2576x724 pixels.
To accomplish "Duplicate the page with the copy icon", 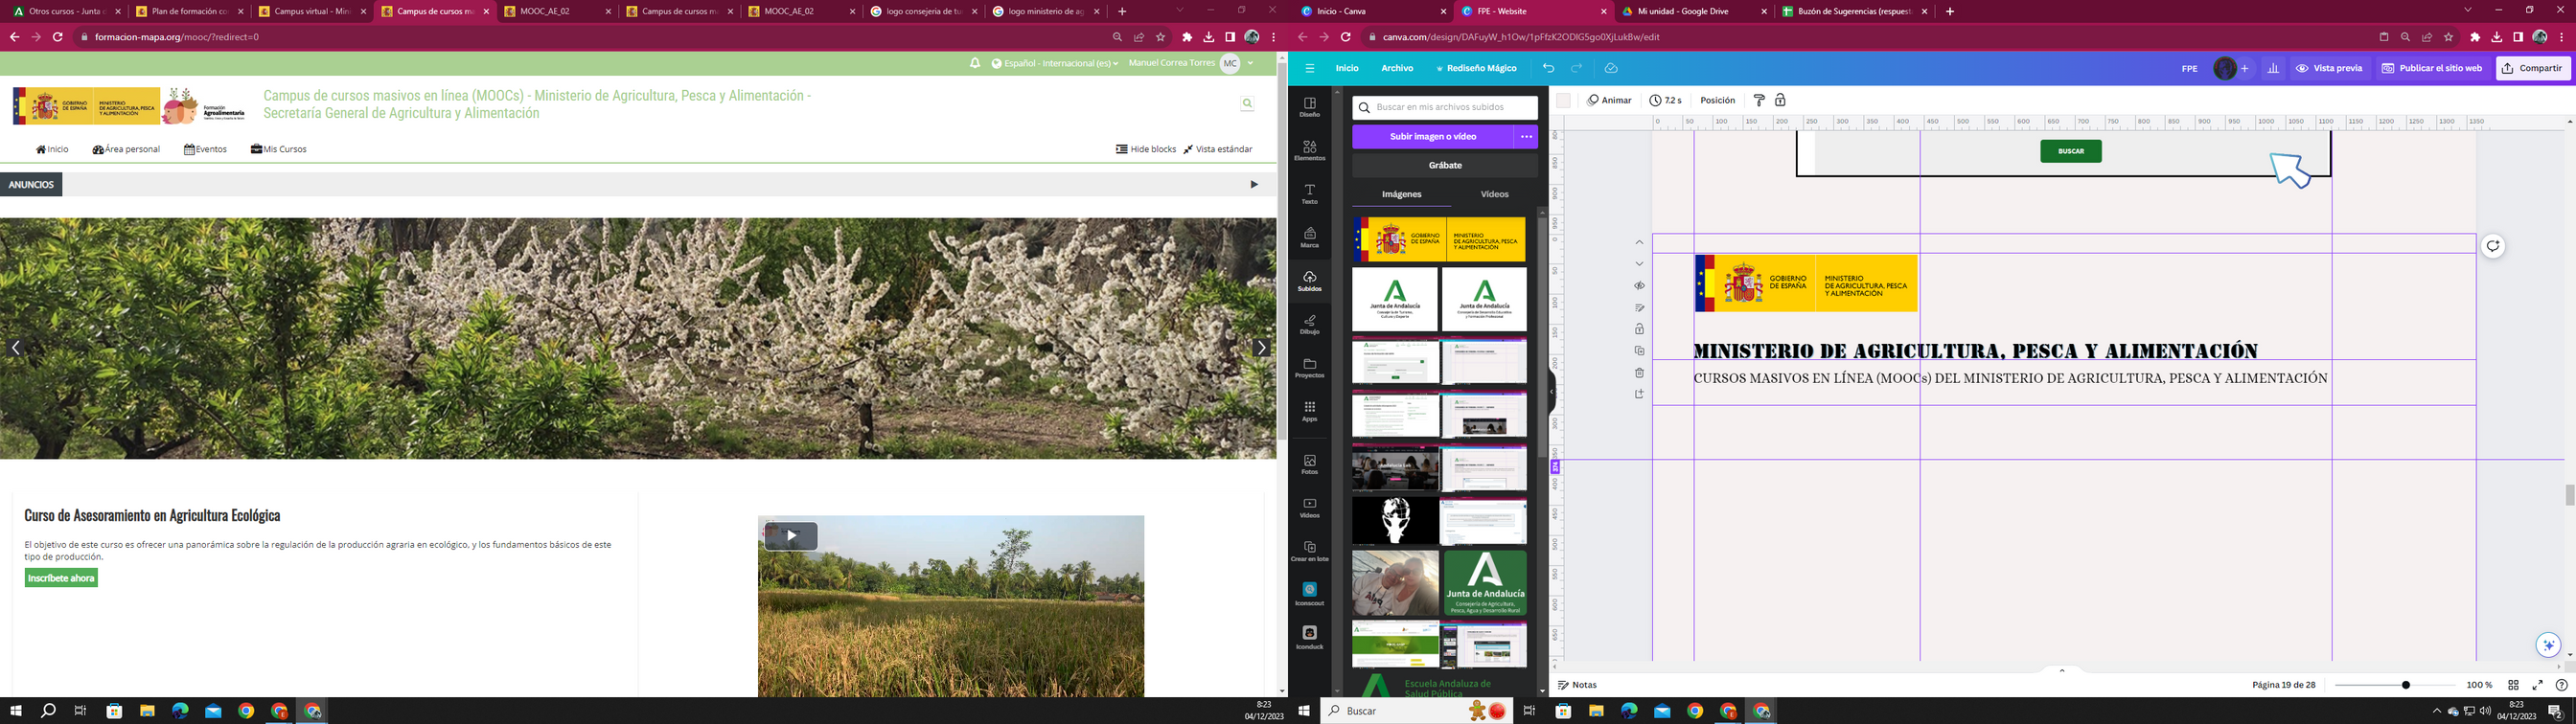I will click(1639, 351).
